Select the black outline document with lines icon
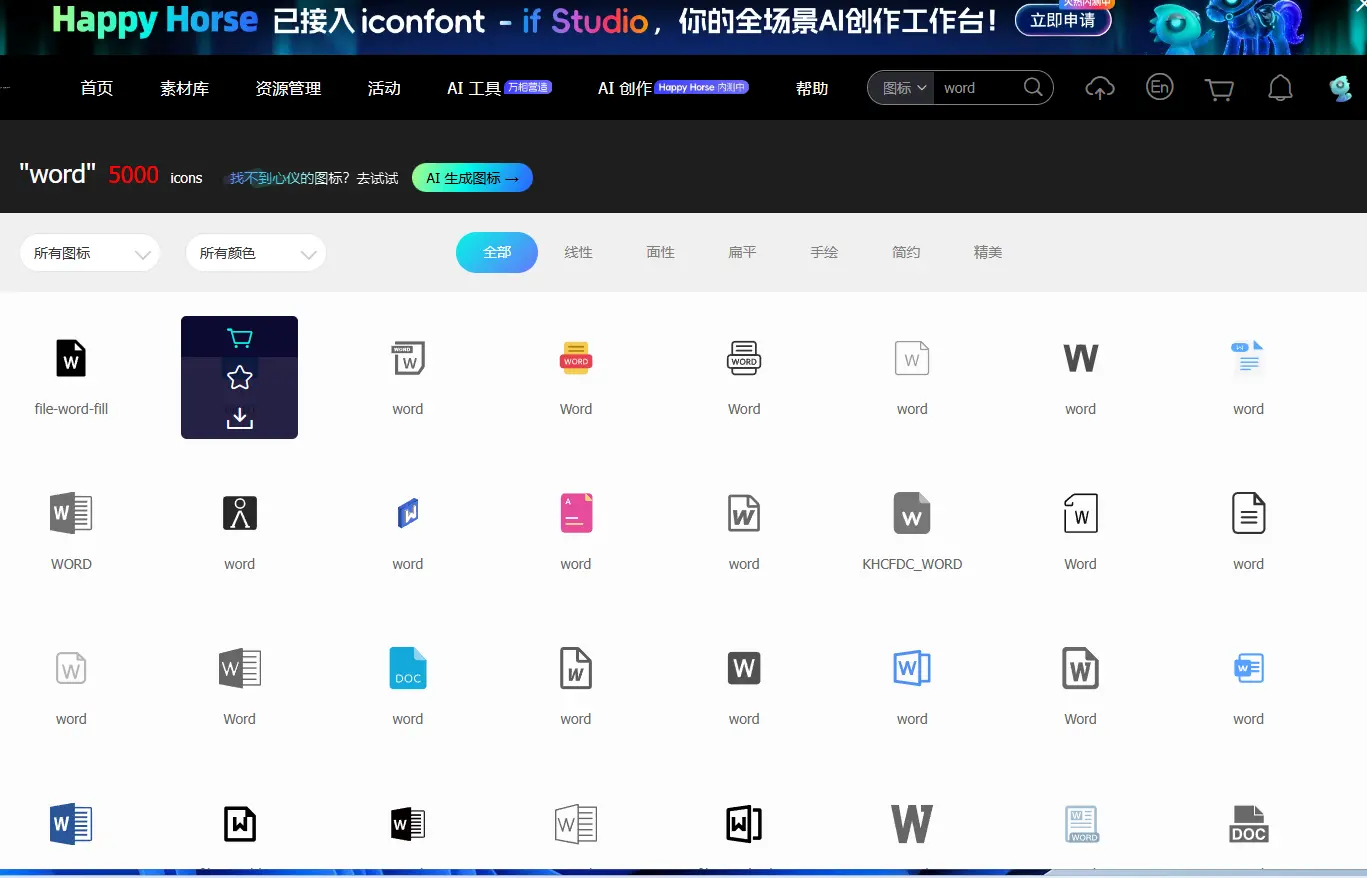The image size is (1367, 878). pos(1248,513)
